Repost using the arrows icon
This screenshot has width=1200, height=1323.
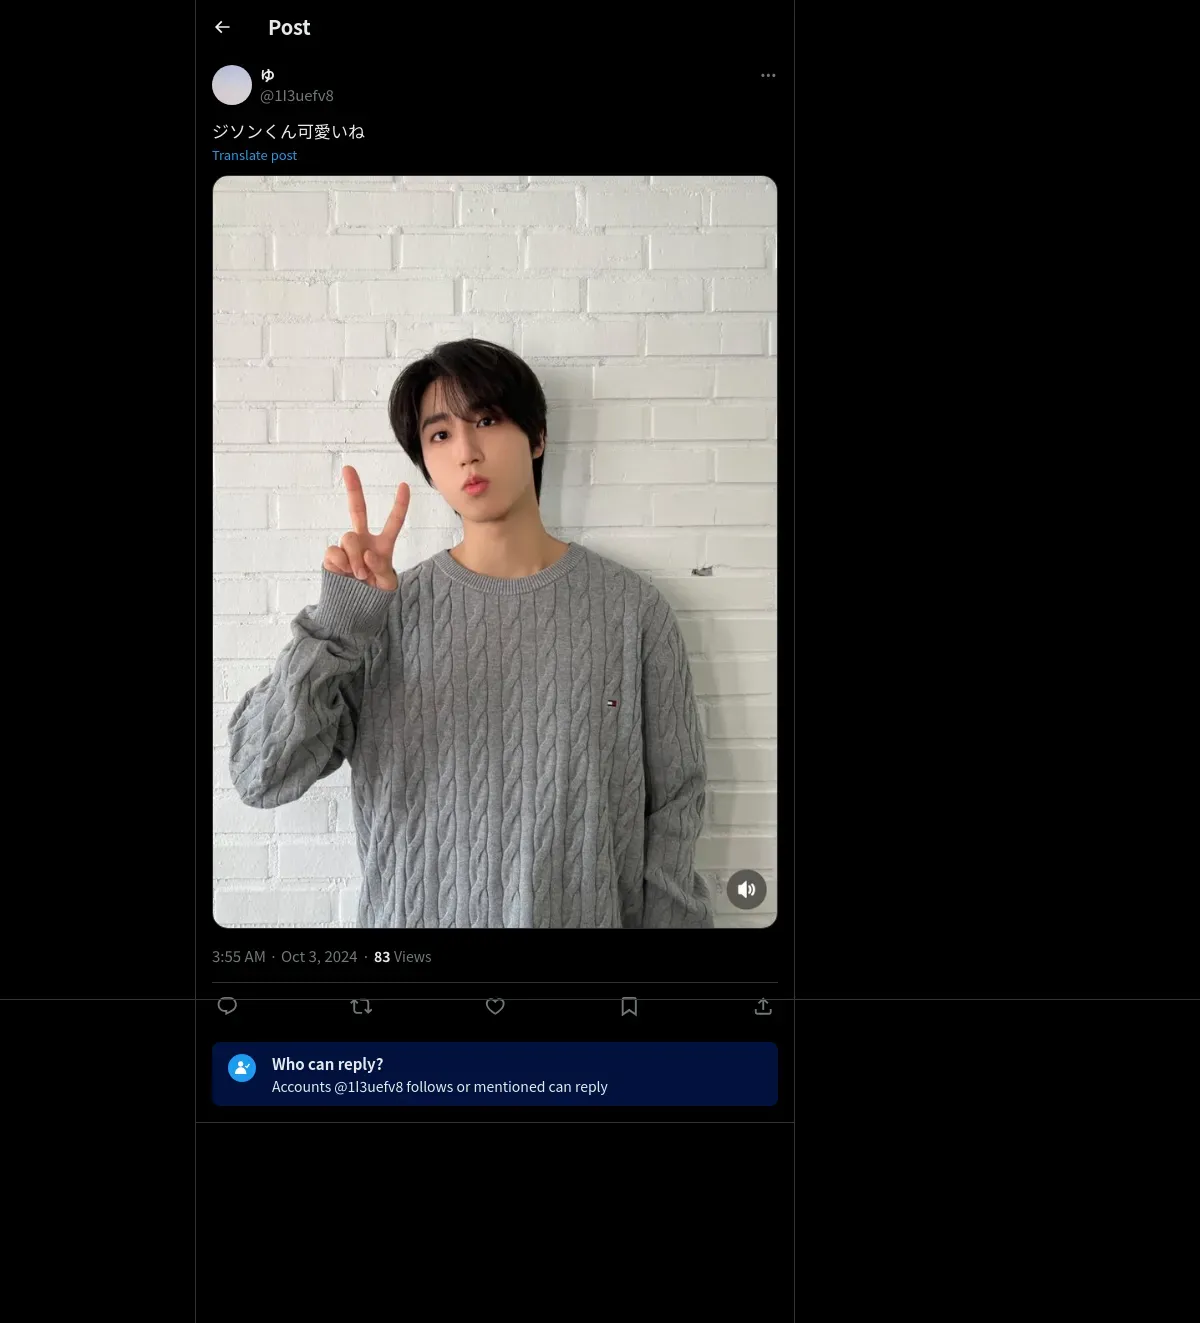[361, 1006]
